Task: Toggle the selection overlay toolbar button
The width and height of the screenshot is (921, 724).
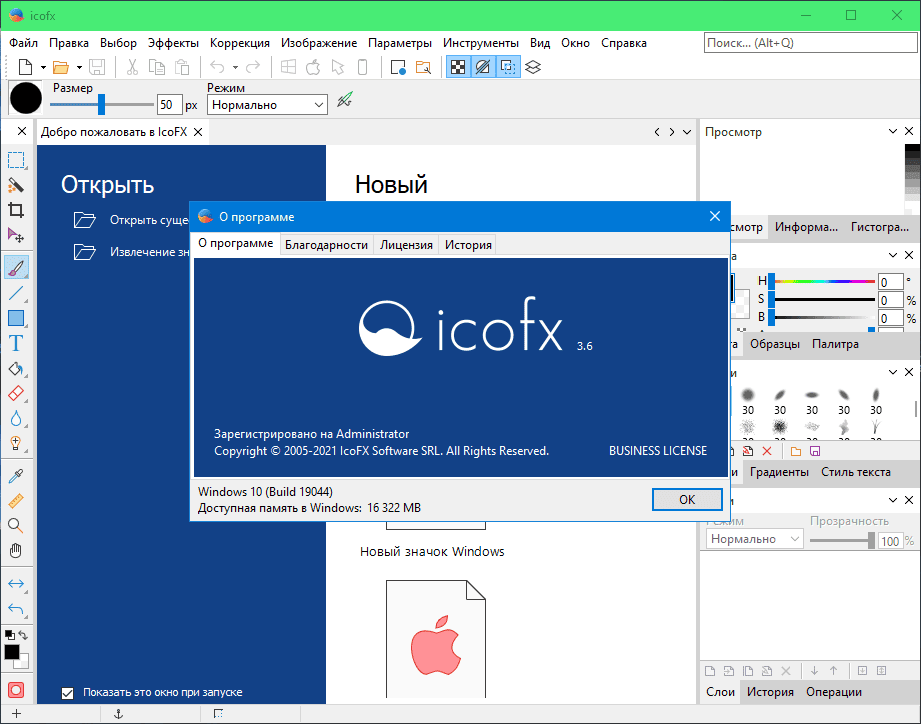Action: coord(508,68)
